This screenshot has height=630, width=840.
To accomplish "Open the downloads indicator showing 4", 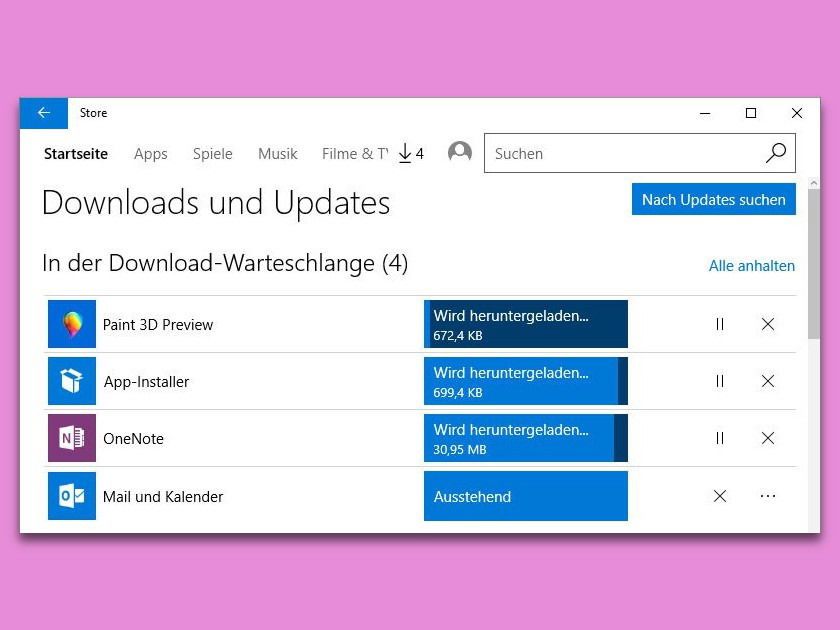I will point(411,154).
